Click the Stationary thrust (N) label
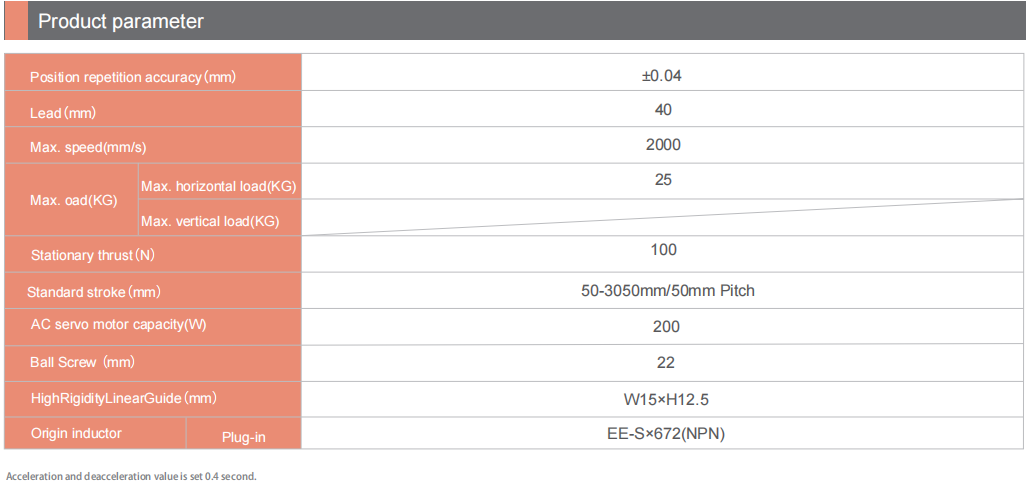The width and height of the screenshot is (1030, 503). (x=93, y=255)
